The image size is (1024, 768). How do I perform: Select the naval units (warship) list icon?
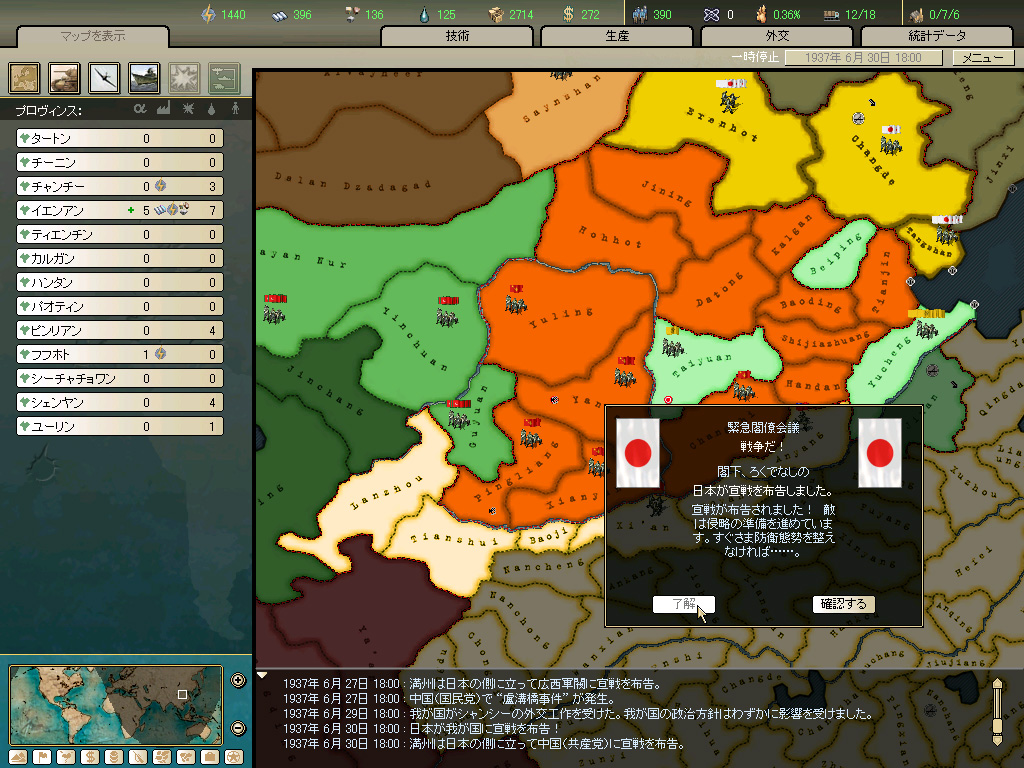144,78
